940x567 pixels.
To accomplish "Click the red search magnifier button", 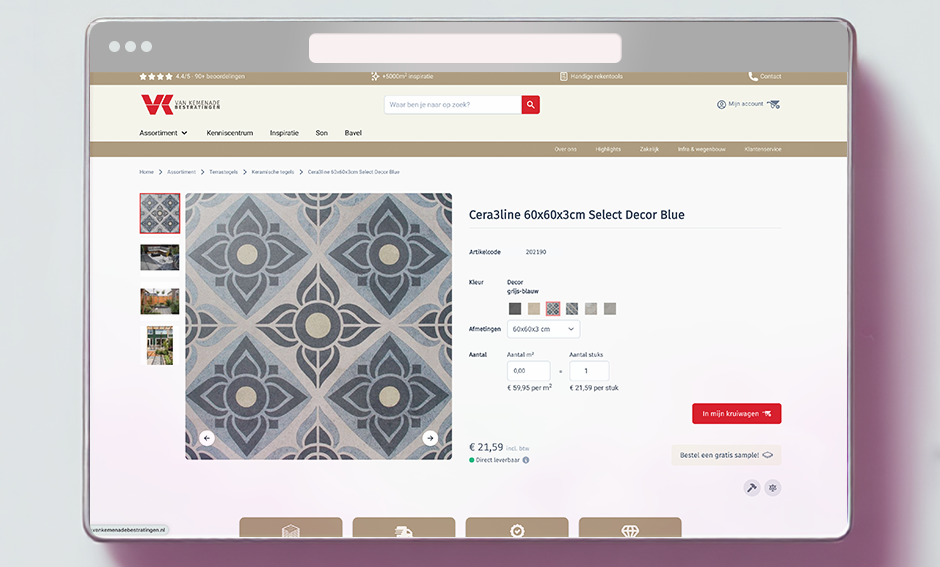I will 530,104.
